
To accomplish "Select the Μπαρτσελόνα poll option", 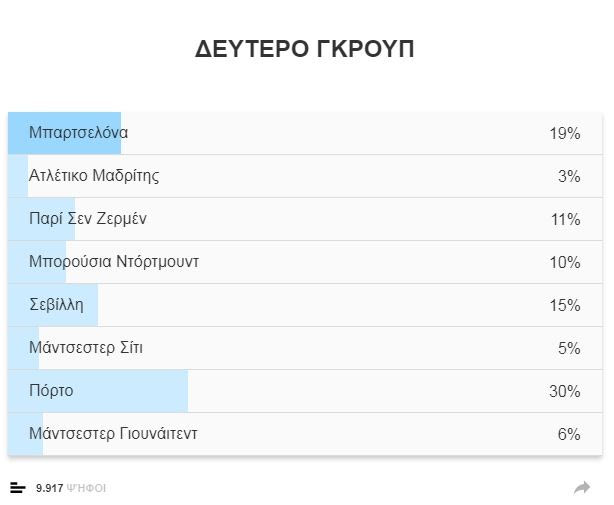I will (x=79, y=133).
